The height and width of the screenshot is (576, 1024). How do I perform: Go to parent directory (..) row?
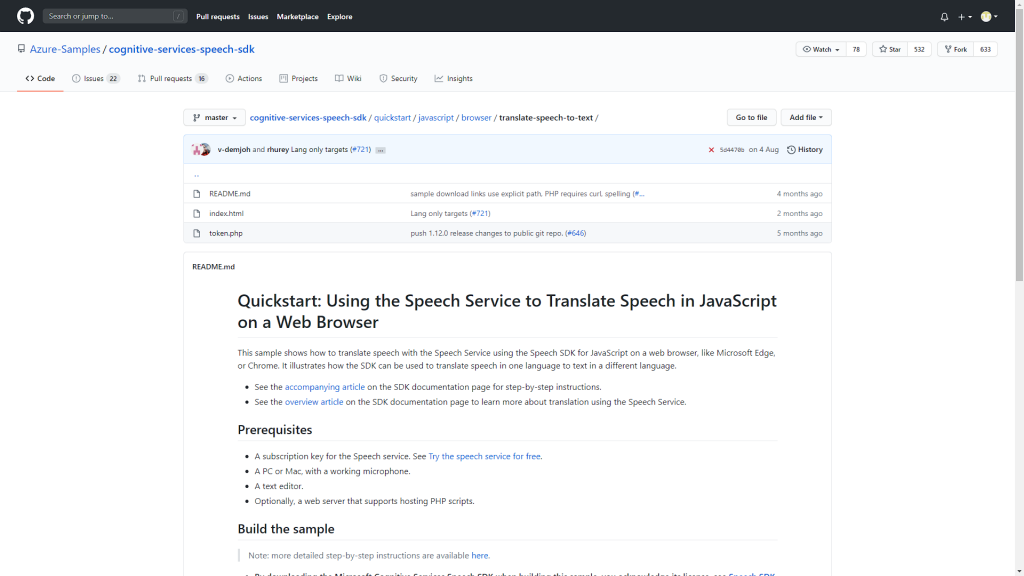click(507, 174)
